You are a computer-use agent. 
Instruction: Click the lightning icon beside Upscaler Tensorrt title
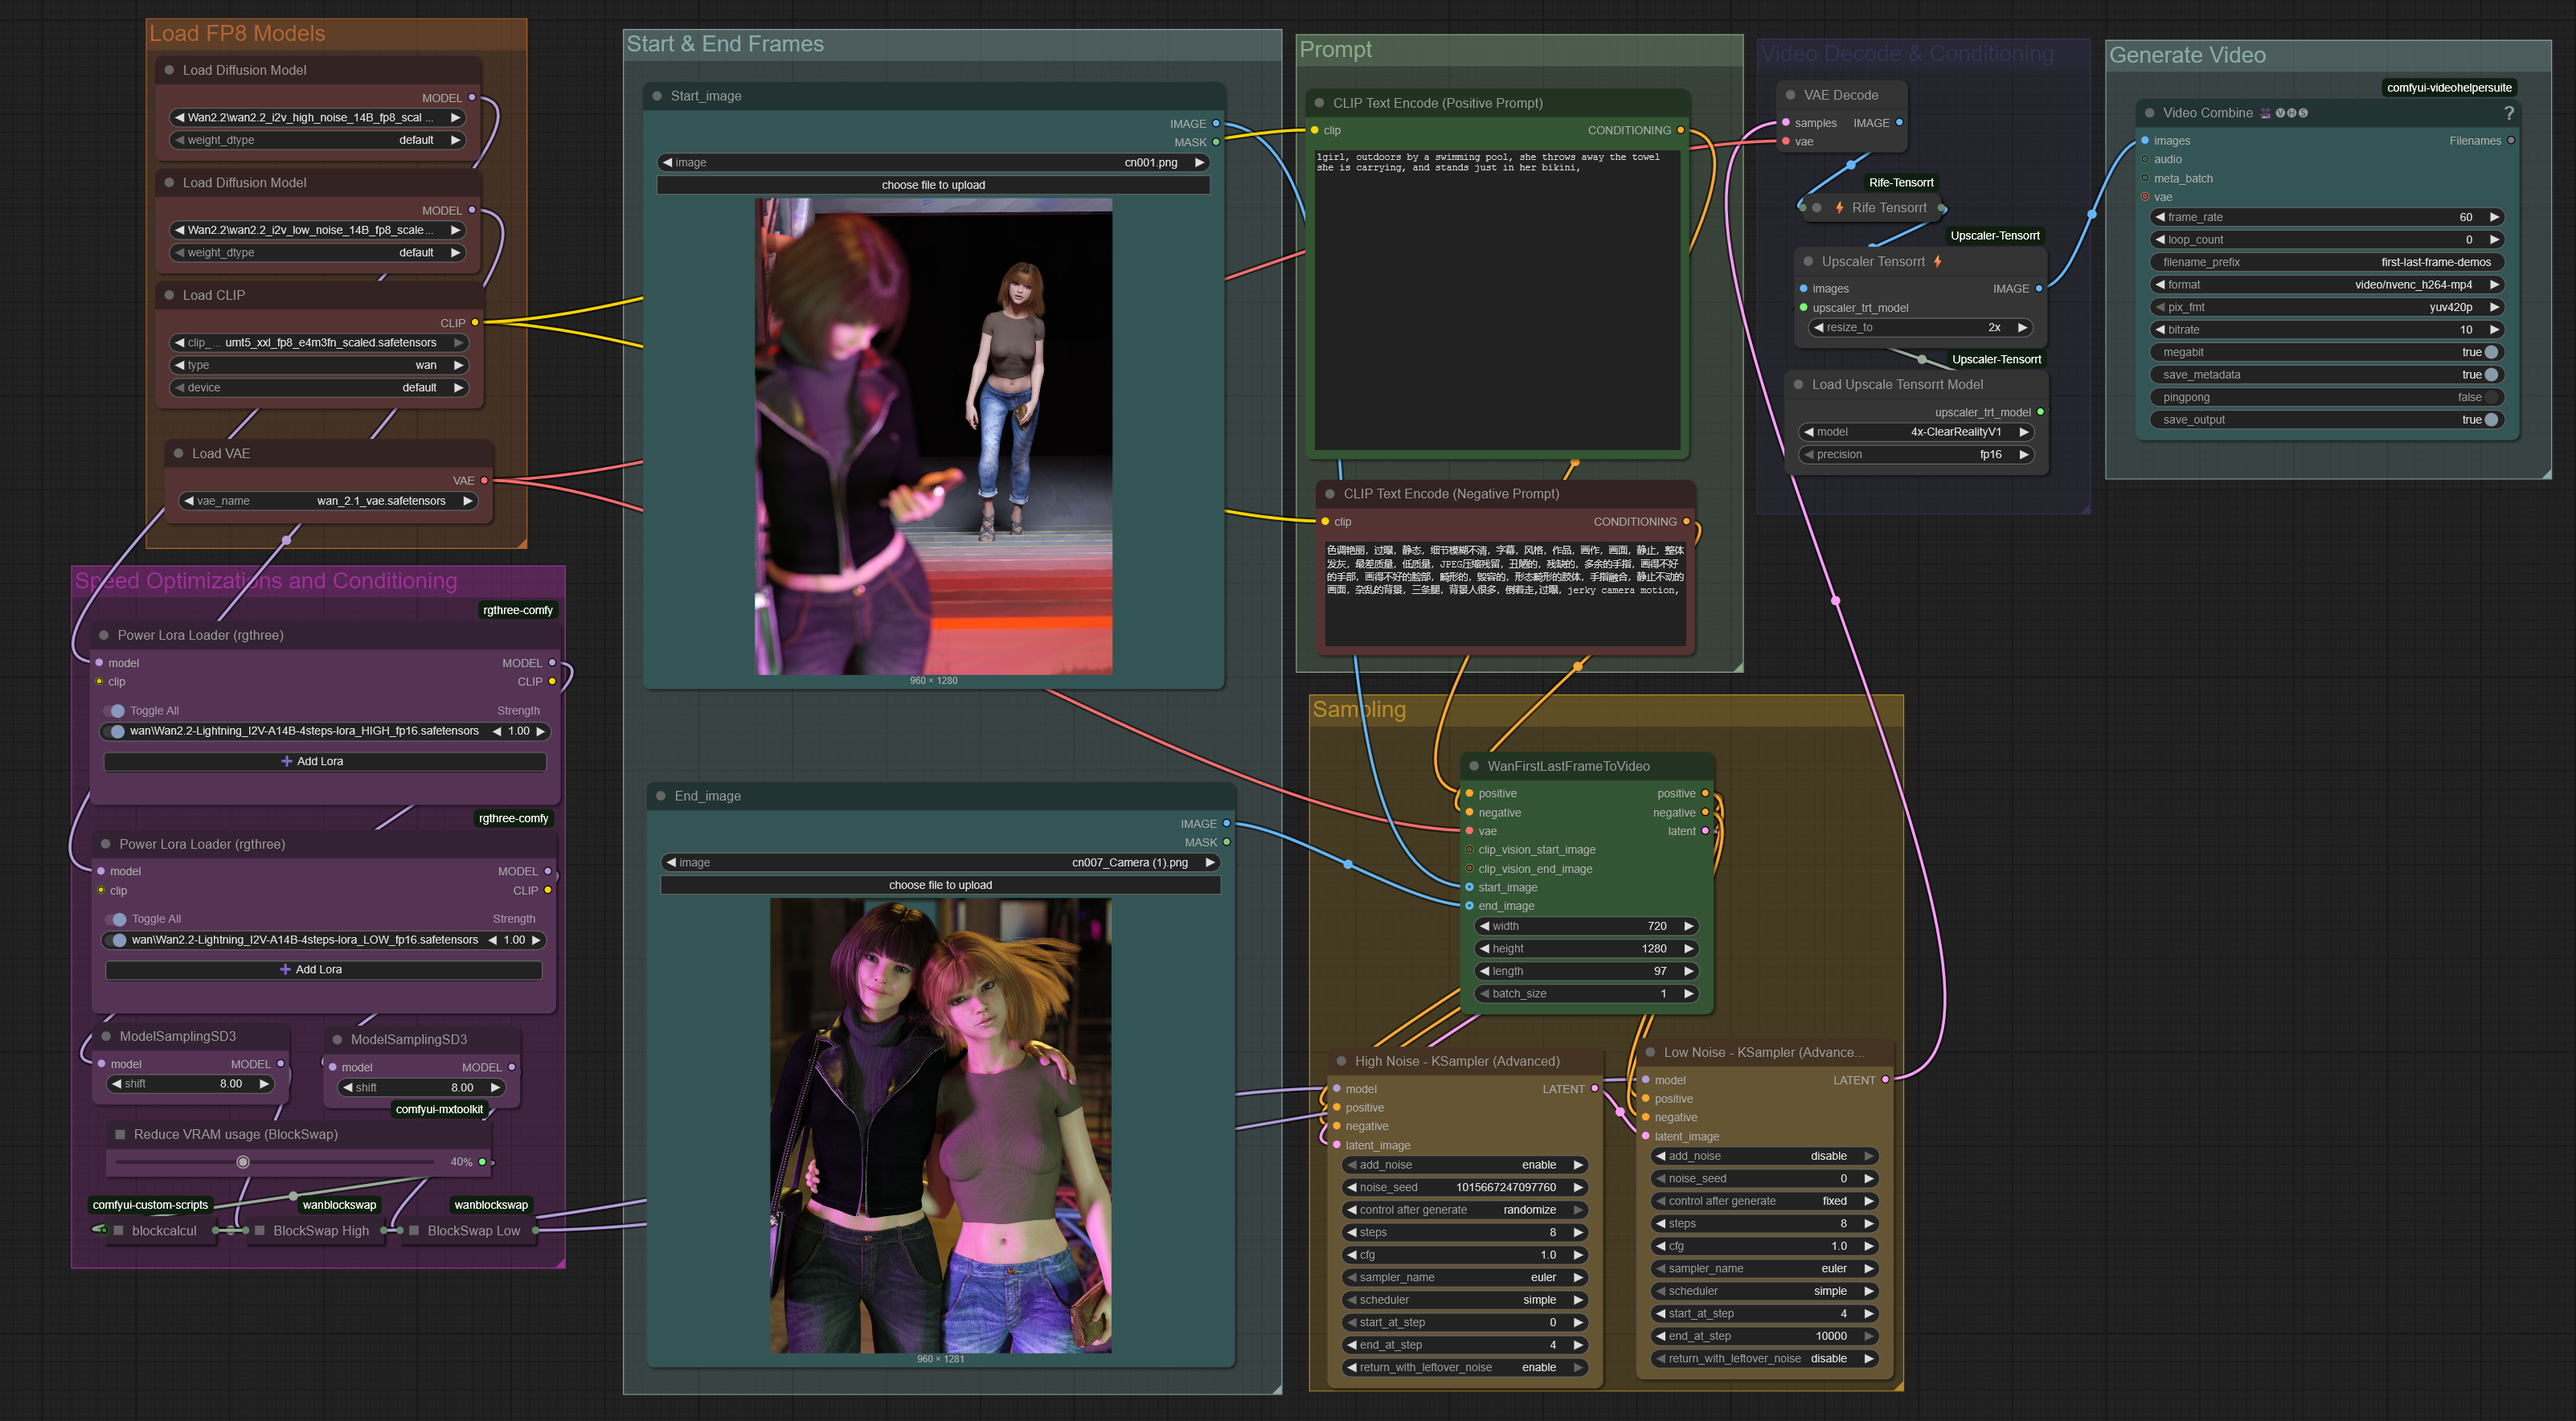pyautogui.click(x=1937, y=261)
